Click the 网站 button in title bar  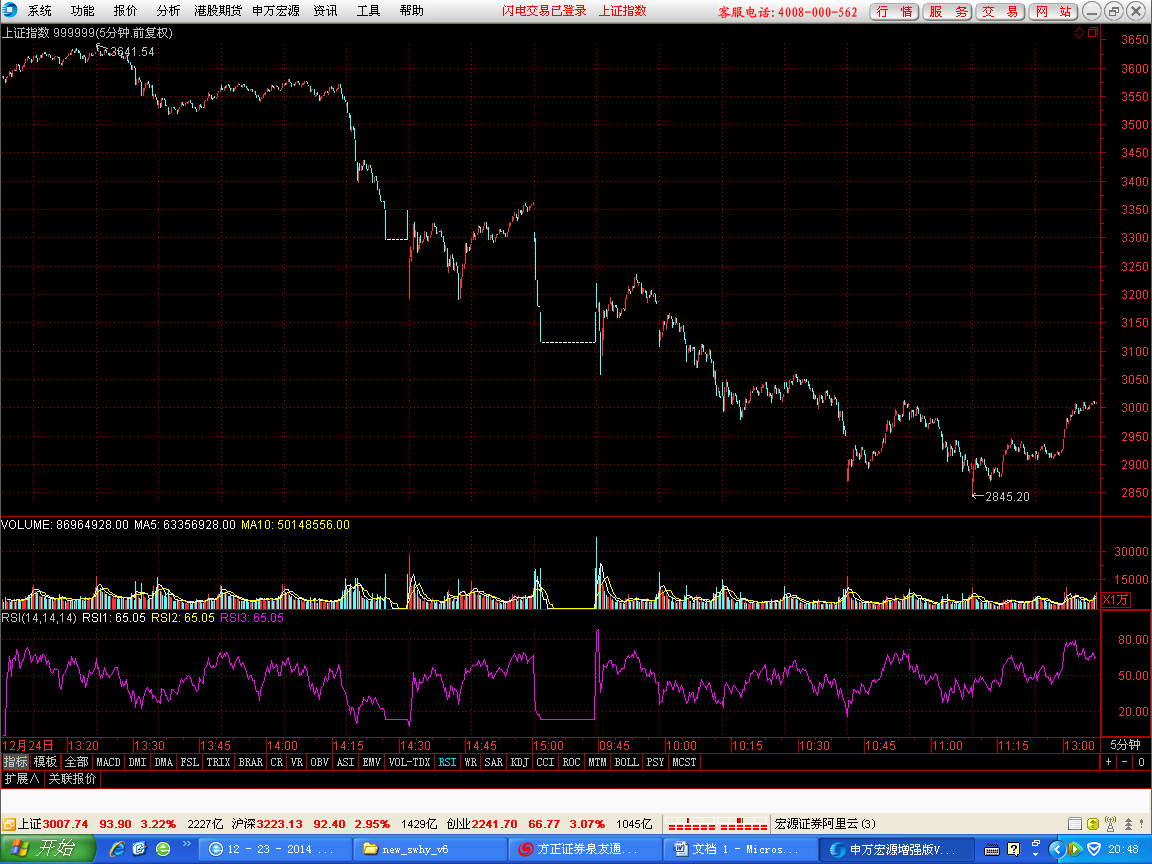coord(1053,11)
